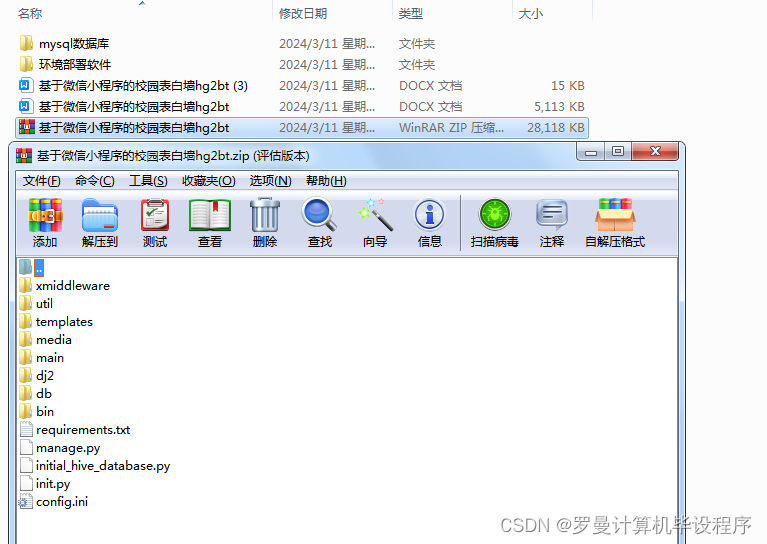Click the 解压到 (Extract to) toolbar icon
This screenshot has width=767, height=544.
[x=100, y=215]
